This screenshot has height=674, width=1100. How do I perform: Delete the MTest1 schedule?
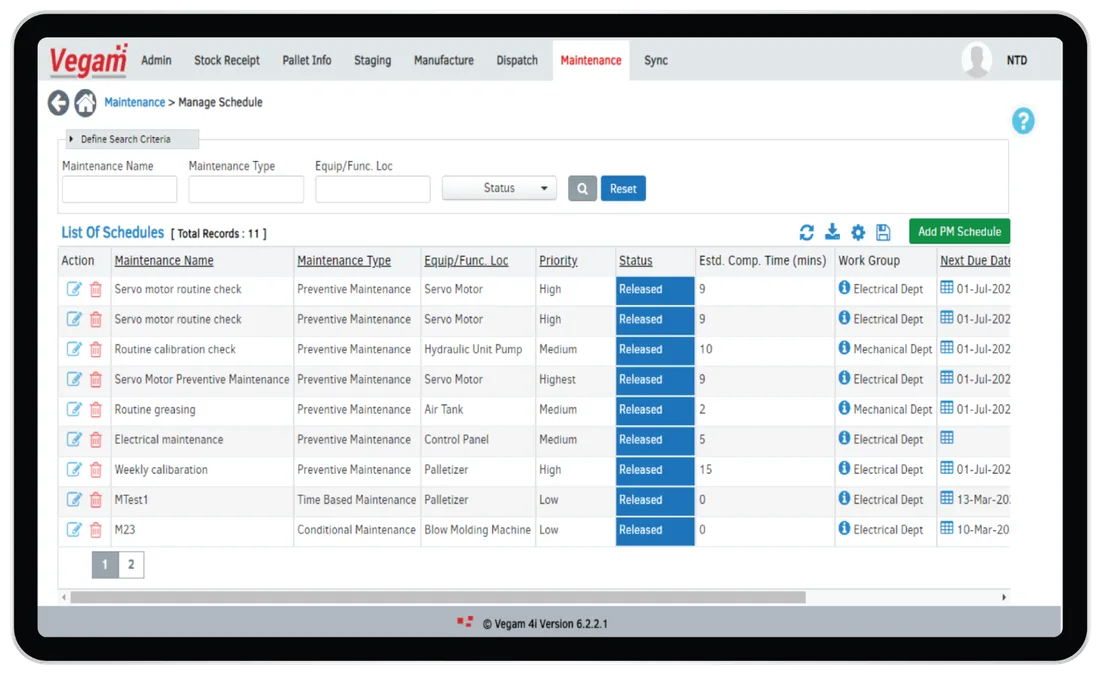click(x=96, y=500)
